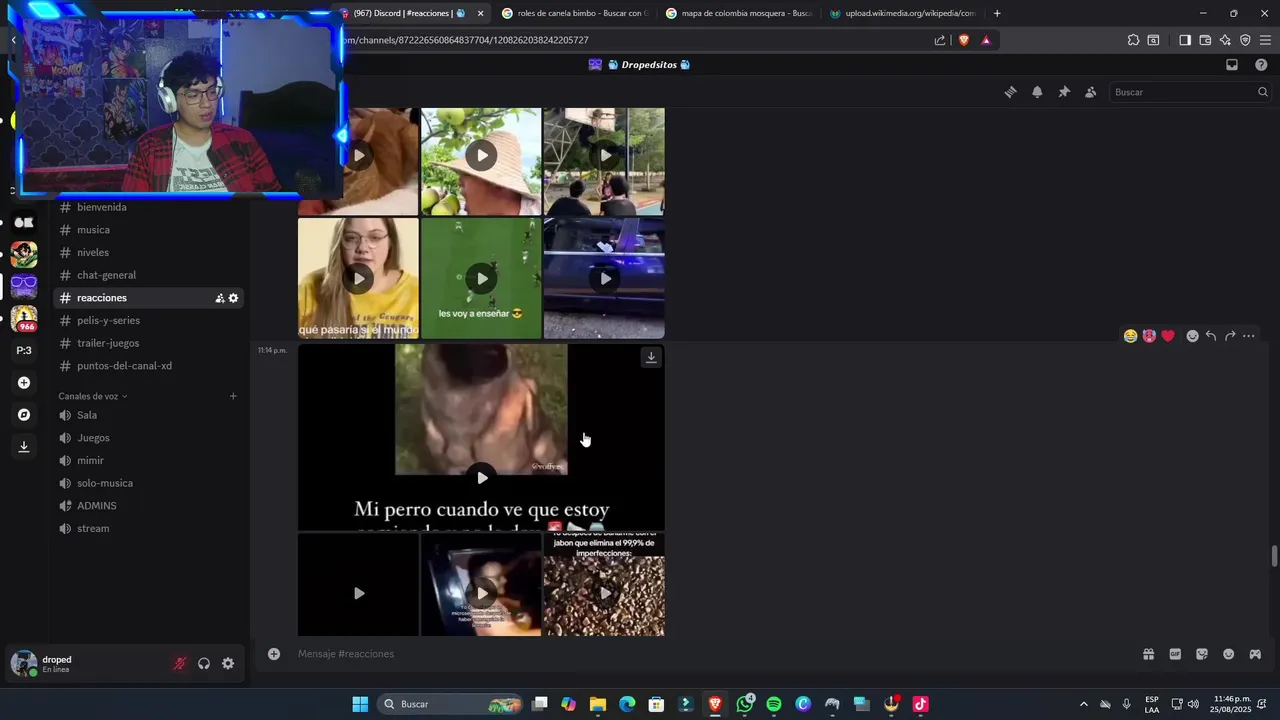Switch to upload.wikimedia.org tab
Viewport: 1280px width, 720px height.
coord(903,13)
